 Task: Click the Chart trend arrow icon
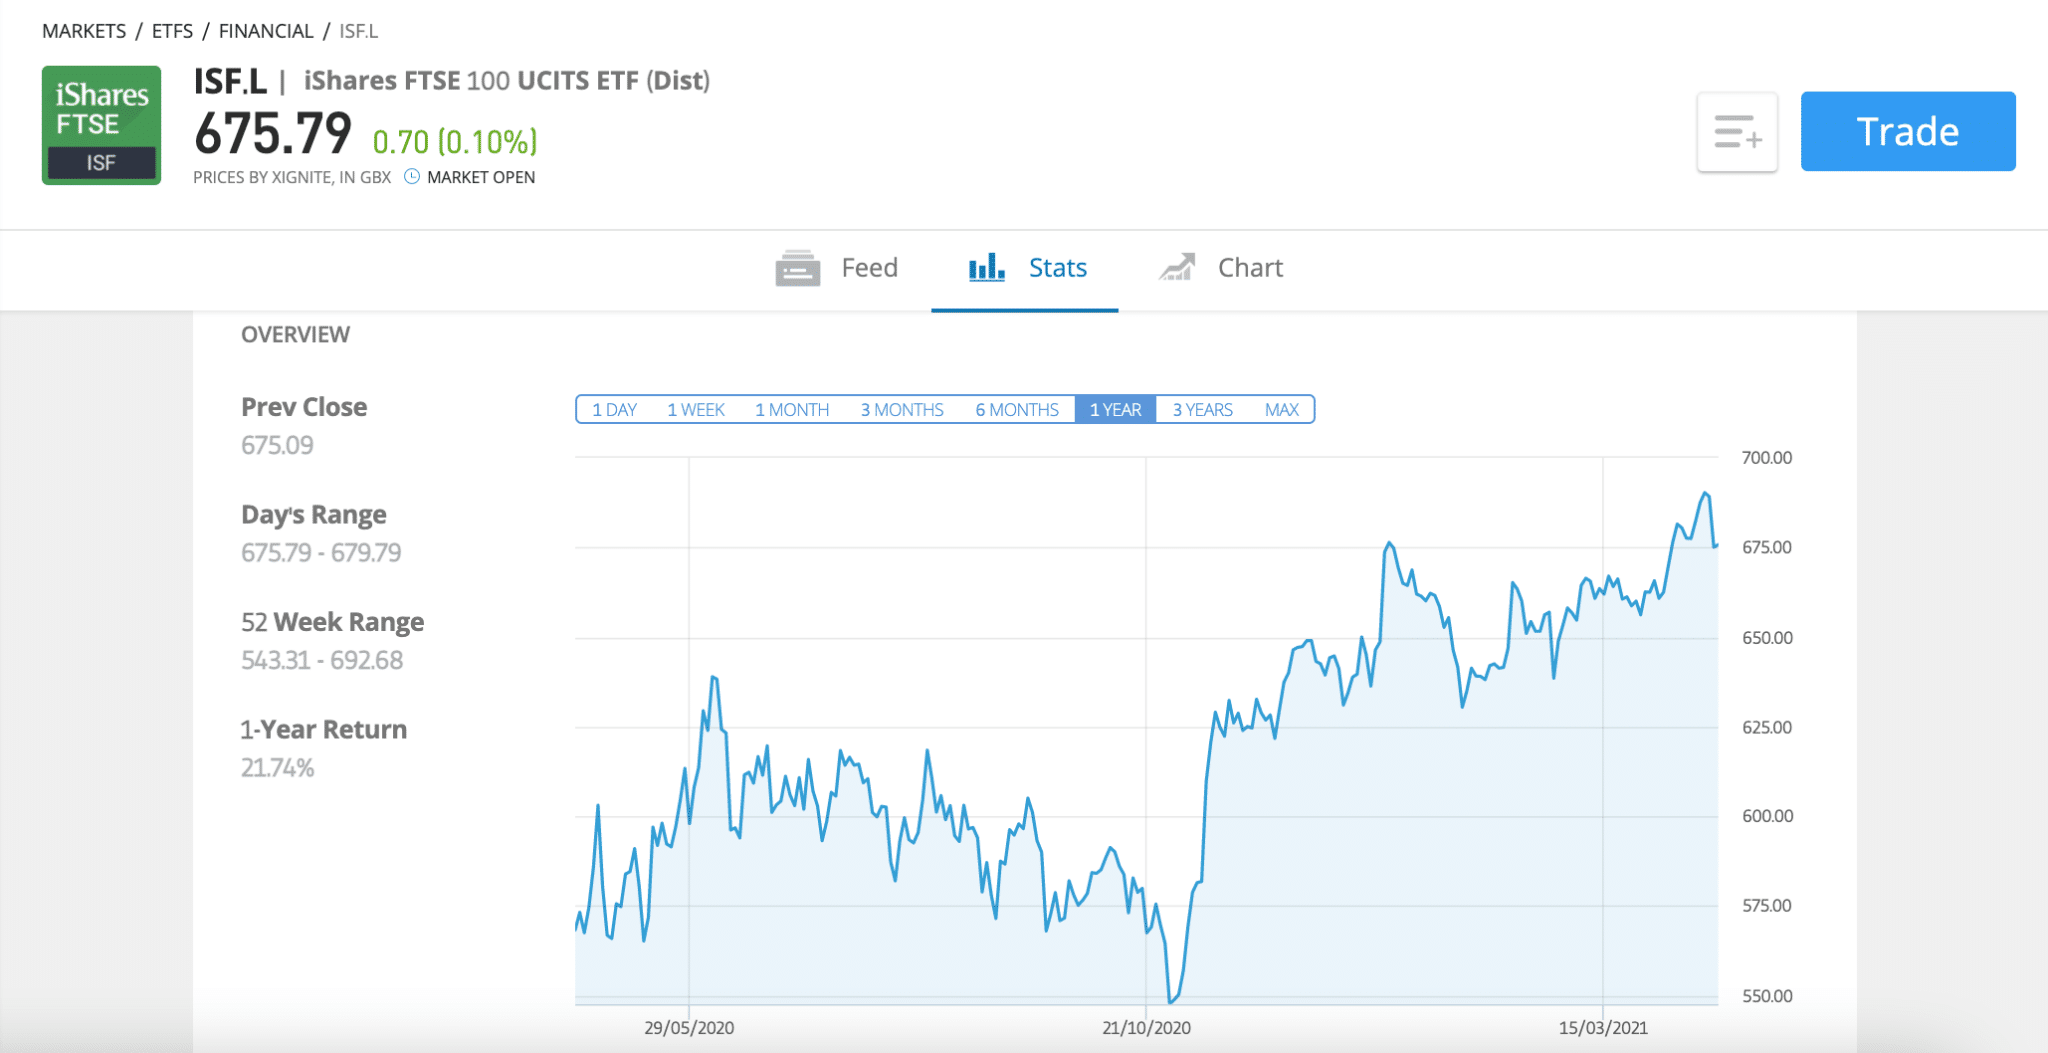[x=1177, y=267]
